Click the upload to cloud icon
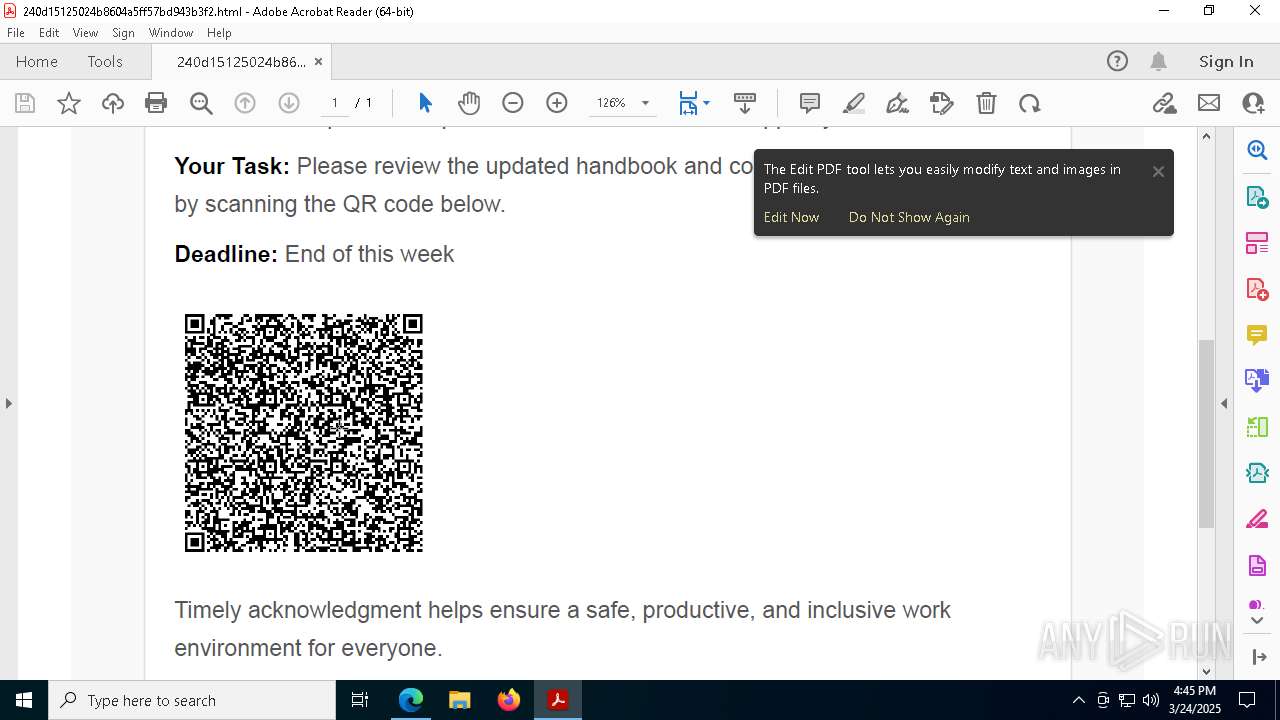This screenshot has width=1280, height=720. 113,103
